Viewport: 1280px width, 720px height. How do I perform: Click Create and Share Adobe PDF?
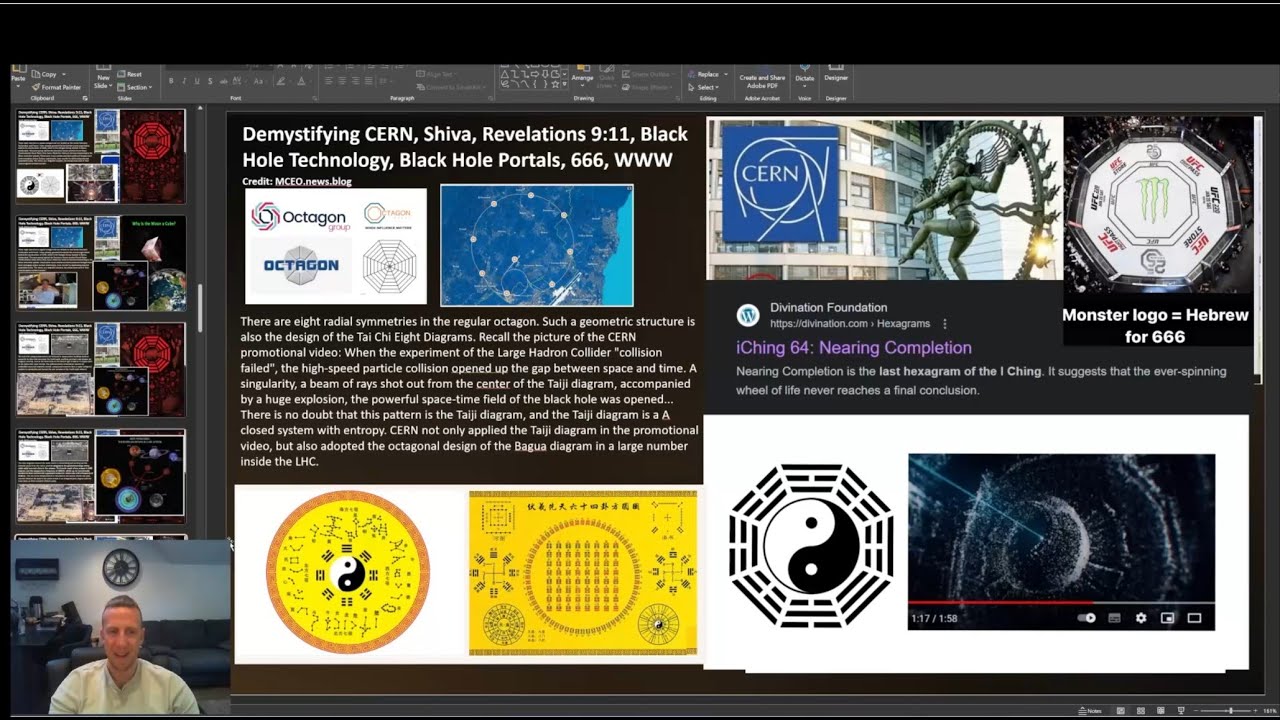(762, 81)
